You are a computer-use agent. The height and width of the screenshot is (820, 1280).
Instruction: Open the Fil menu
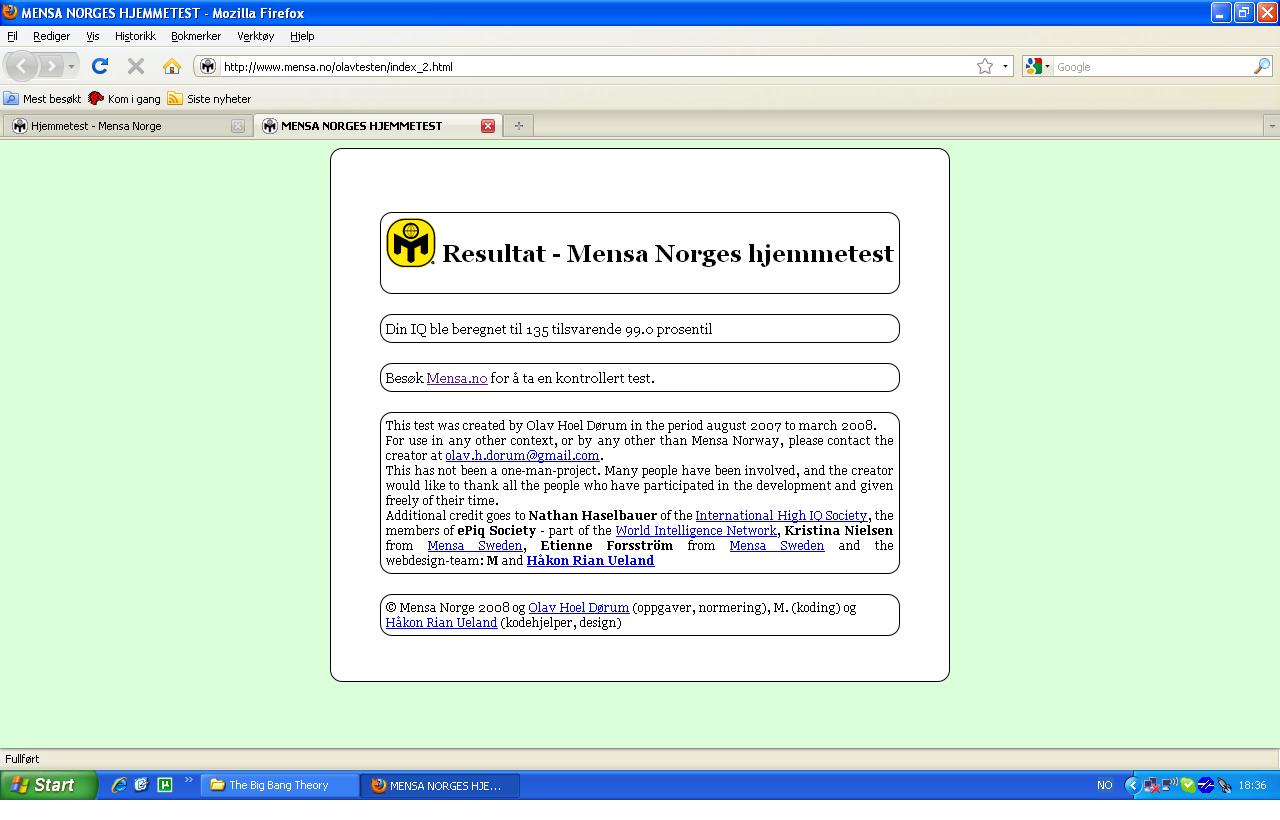pyautogui.click(x=12, y=36)
